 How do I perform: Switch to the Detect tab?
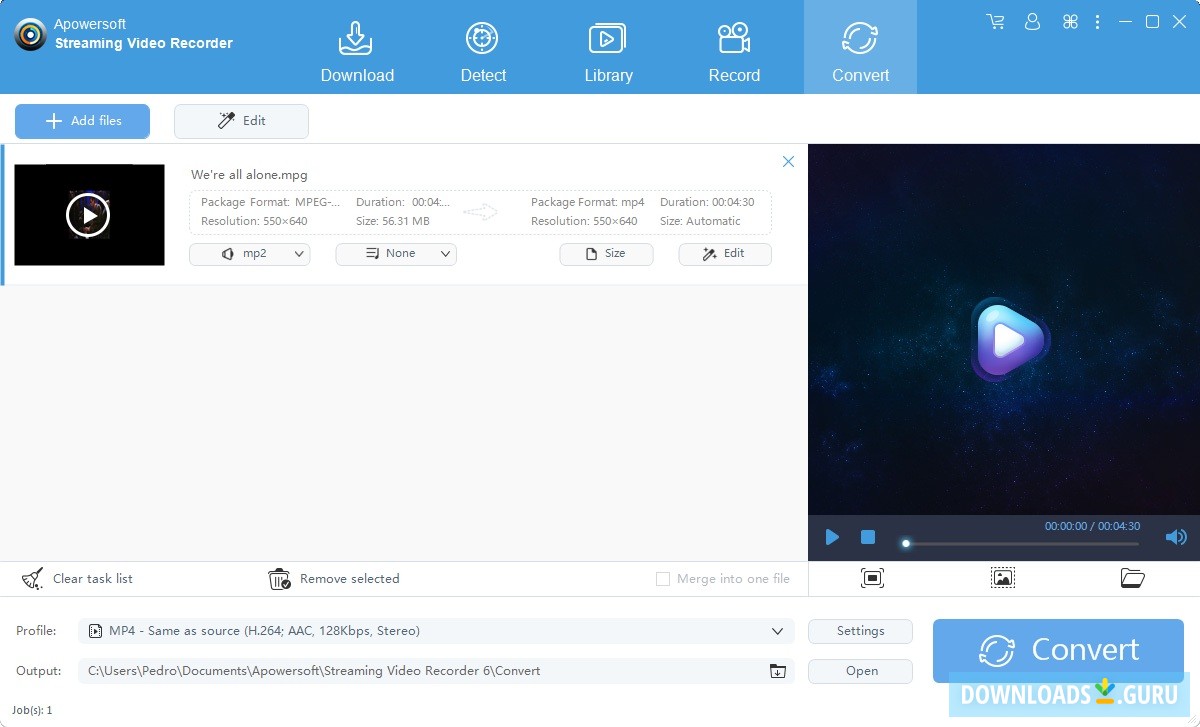tap(483, 52)
